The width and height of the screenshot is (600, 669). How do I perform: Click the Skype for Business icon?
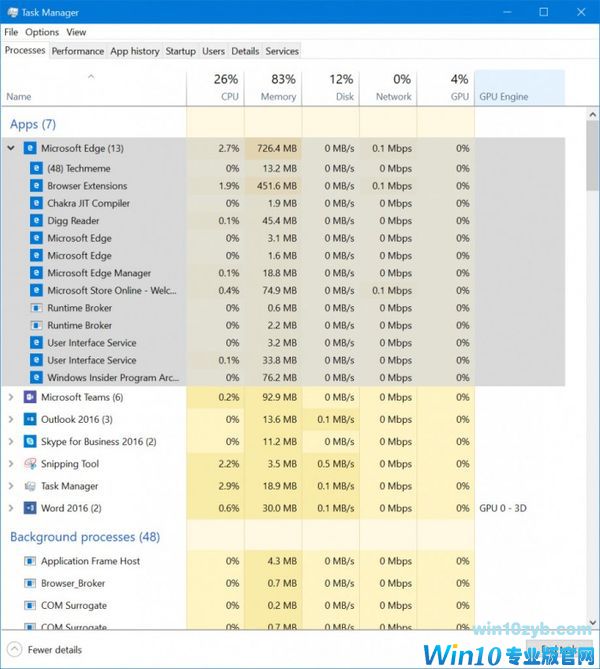pos(30,441)
